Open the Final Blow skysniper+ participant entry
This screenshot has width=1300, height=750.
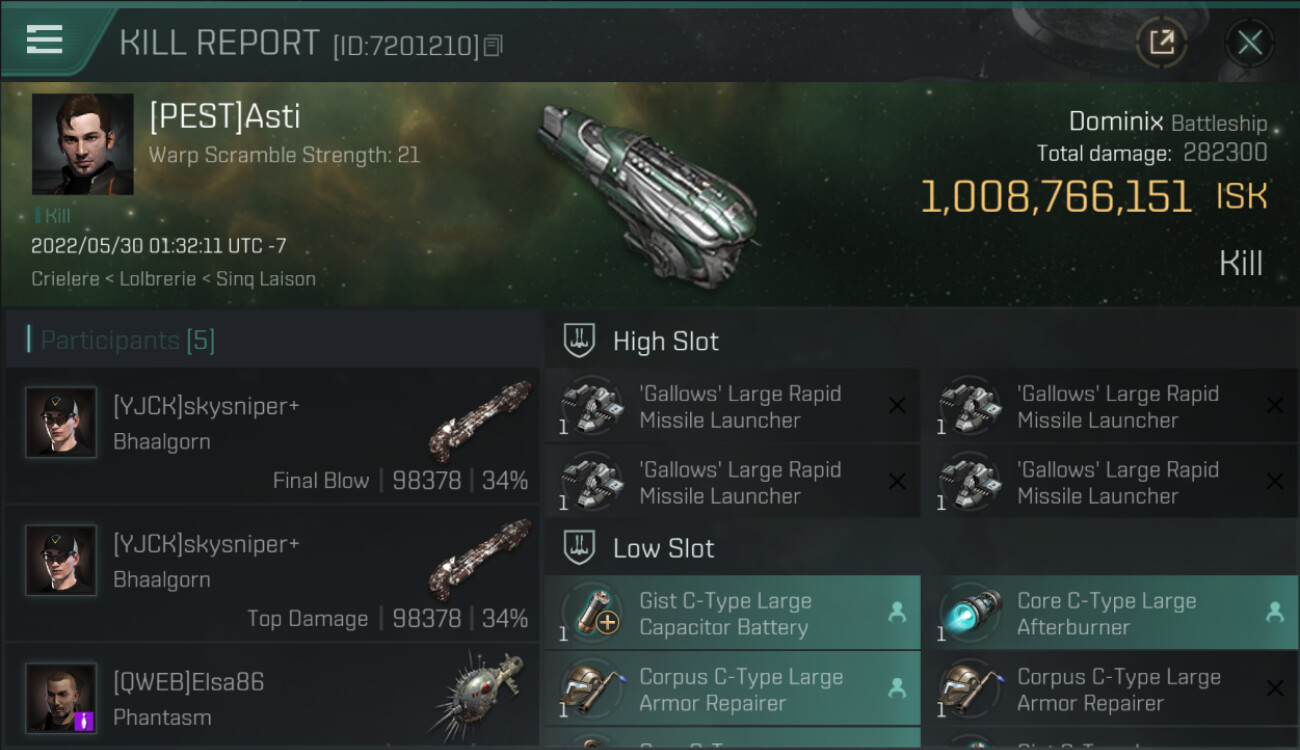point(272,437)
